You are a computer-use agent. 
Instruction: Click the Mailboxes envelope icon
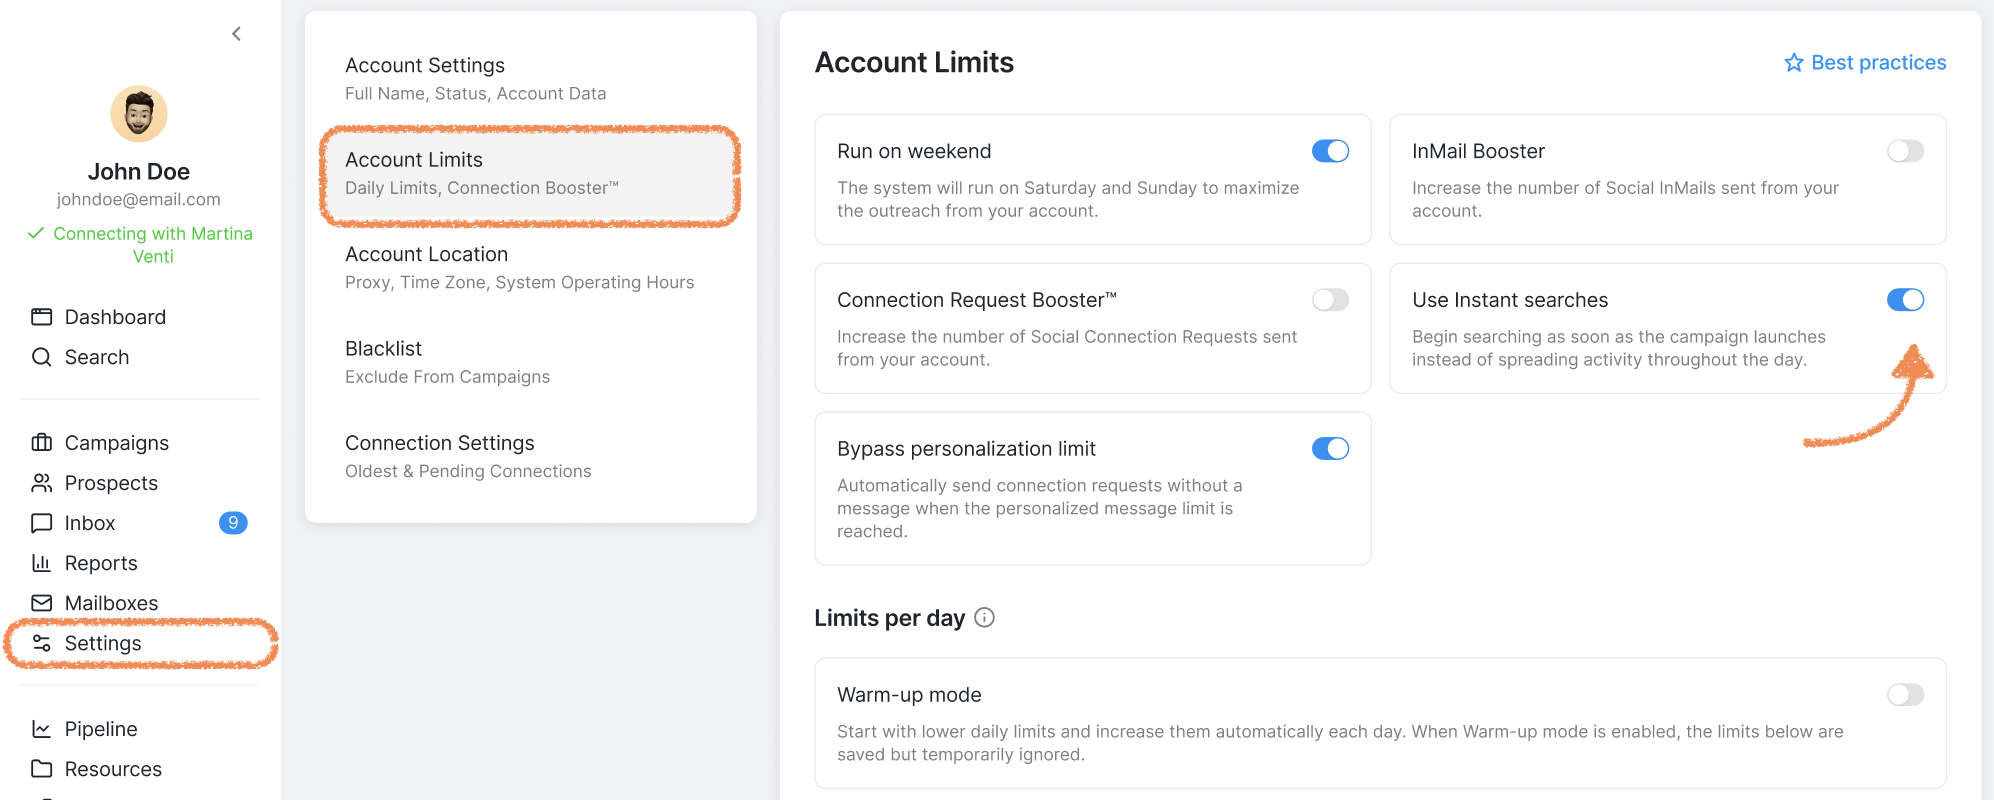pos(41,603)
